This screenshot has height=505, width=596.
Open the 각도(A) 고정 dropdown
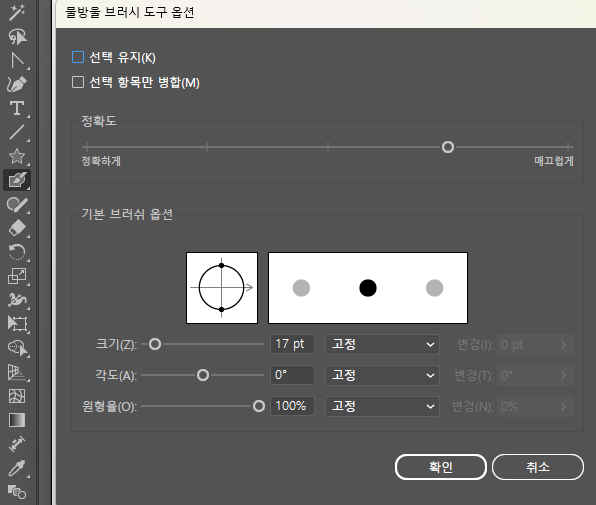(x=382, y=375)
